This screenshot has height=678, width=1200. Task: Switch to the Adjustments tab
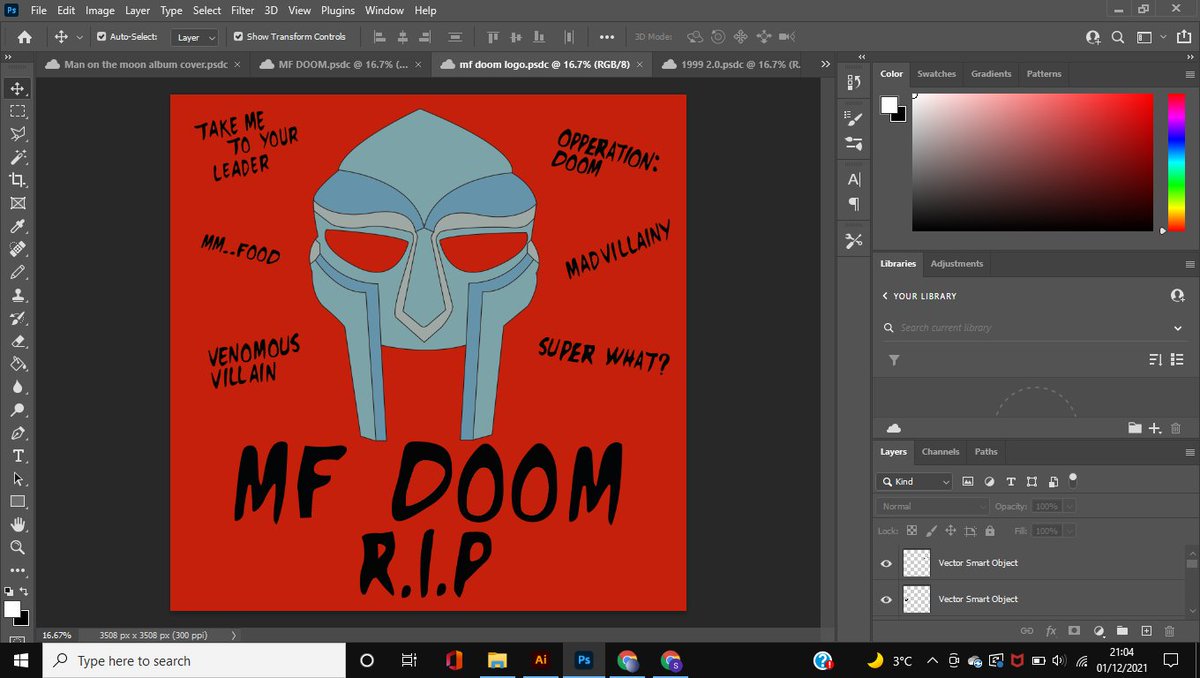(957, 264)
